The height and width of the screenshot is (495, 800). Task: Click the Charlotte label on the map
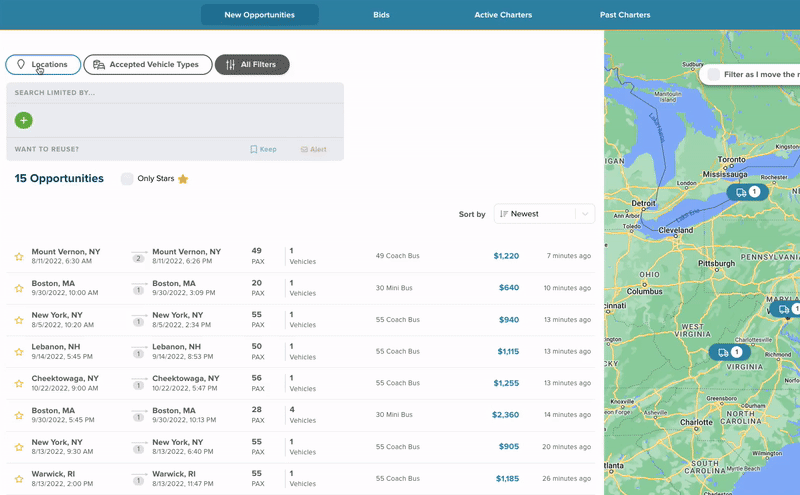696,423
